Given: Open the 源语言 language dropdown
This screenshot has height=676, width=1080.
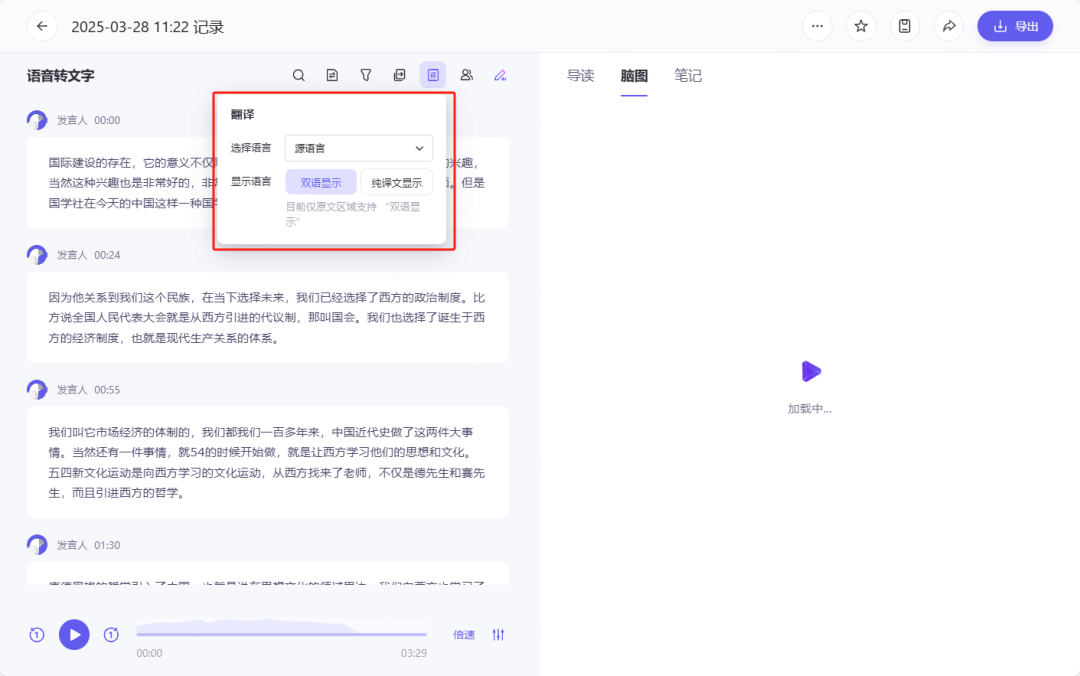Looking at the screenshot, I should point(358,147).
